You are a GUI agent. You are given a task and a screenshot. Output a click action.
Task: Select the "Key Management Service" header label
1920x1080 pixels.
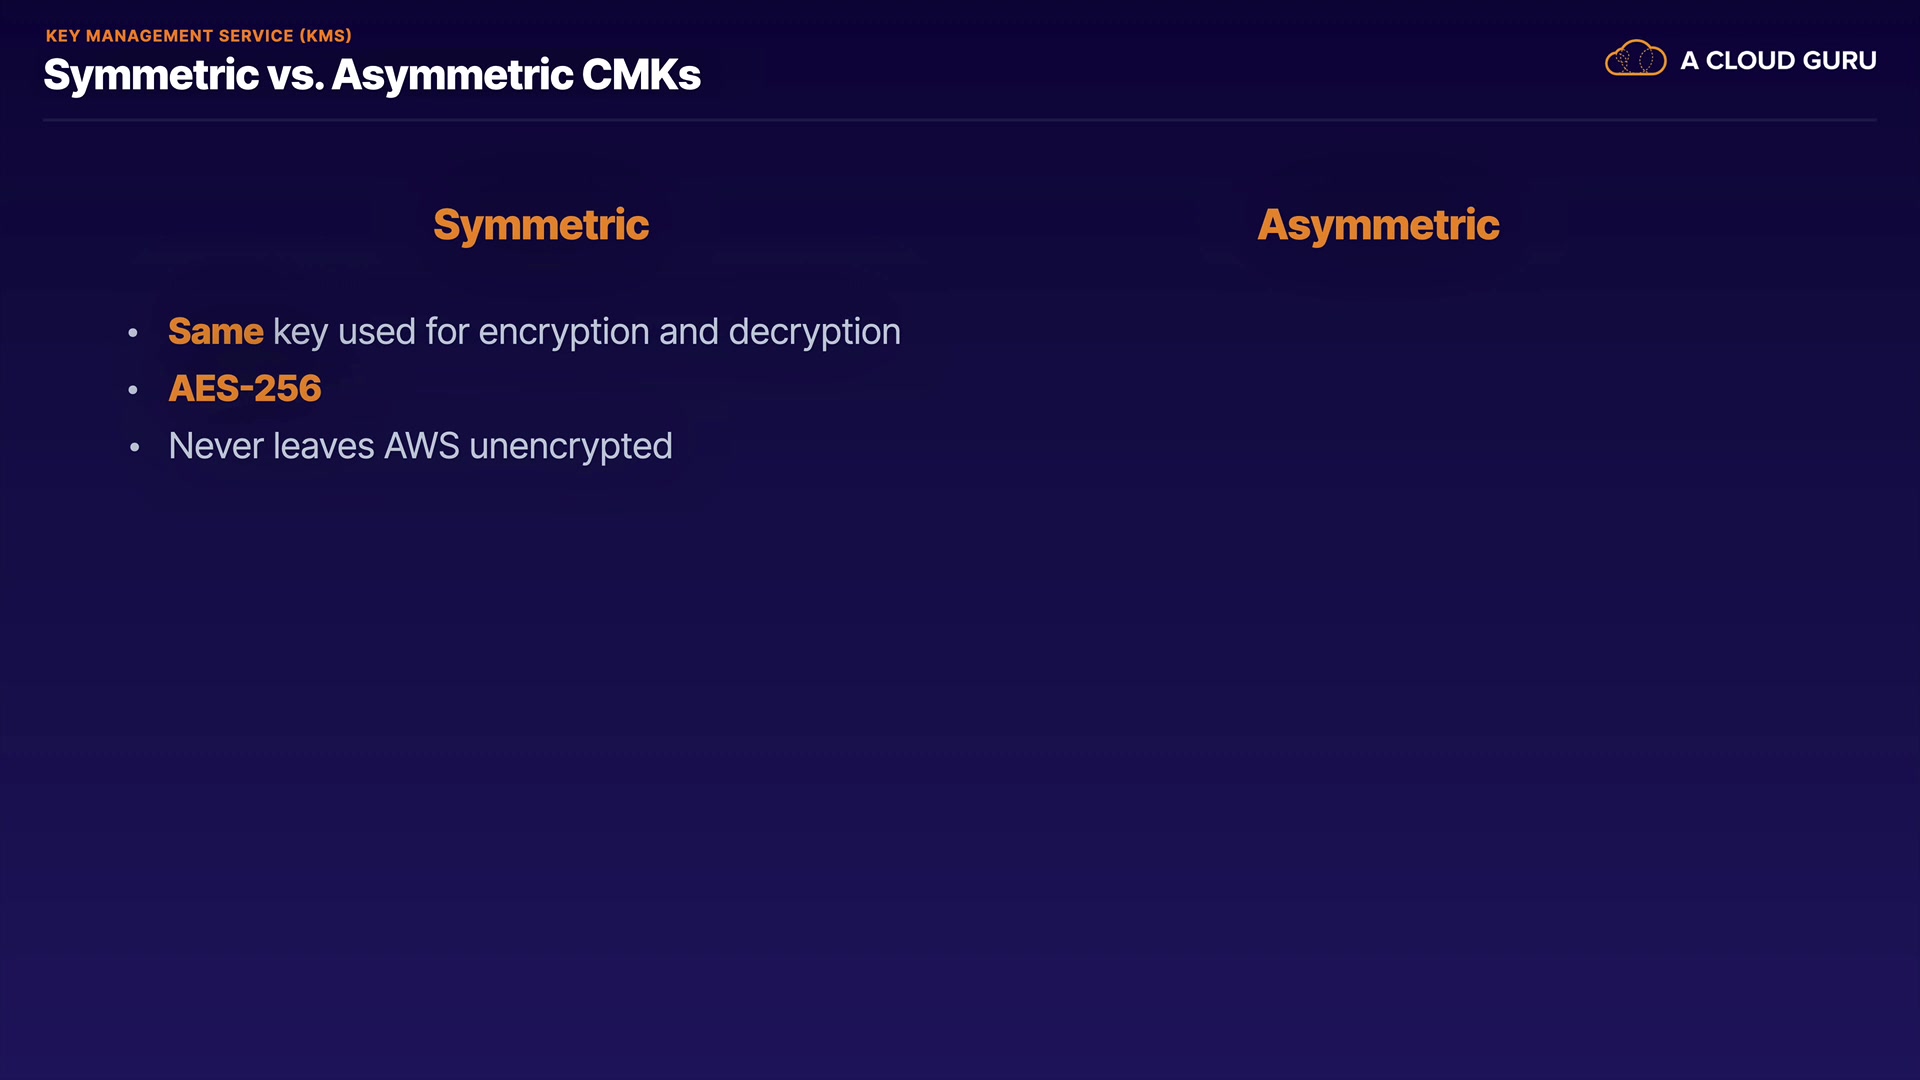point(170,36)
